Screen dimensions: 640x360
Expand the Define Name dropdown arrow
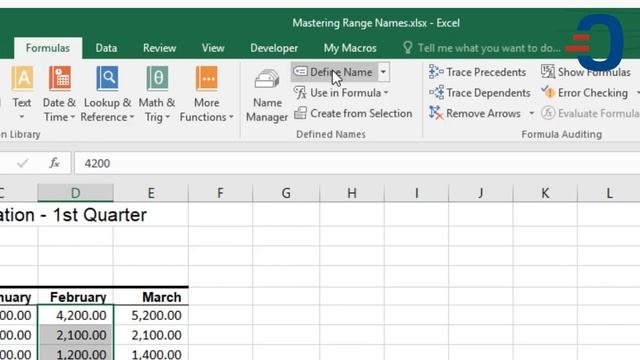click(384, 72)
